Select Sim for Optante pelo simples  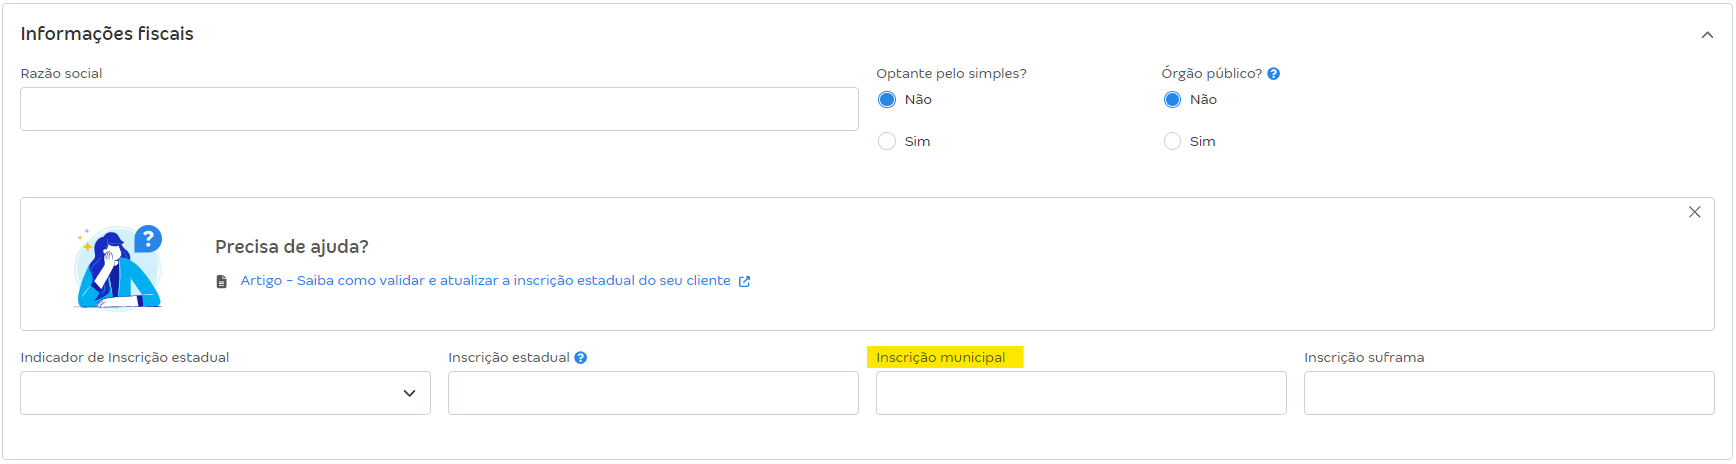click(x=887, y=142)
